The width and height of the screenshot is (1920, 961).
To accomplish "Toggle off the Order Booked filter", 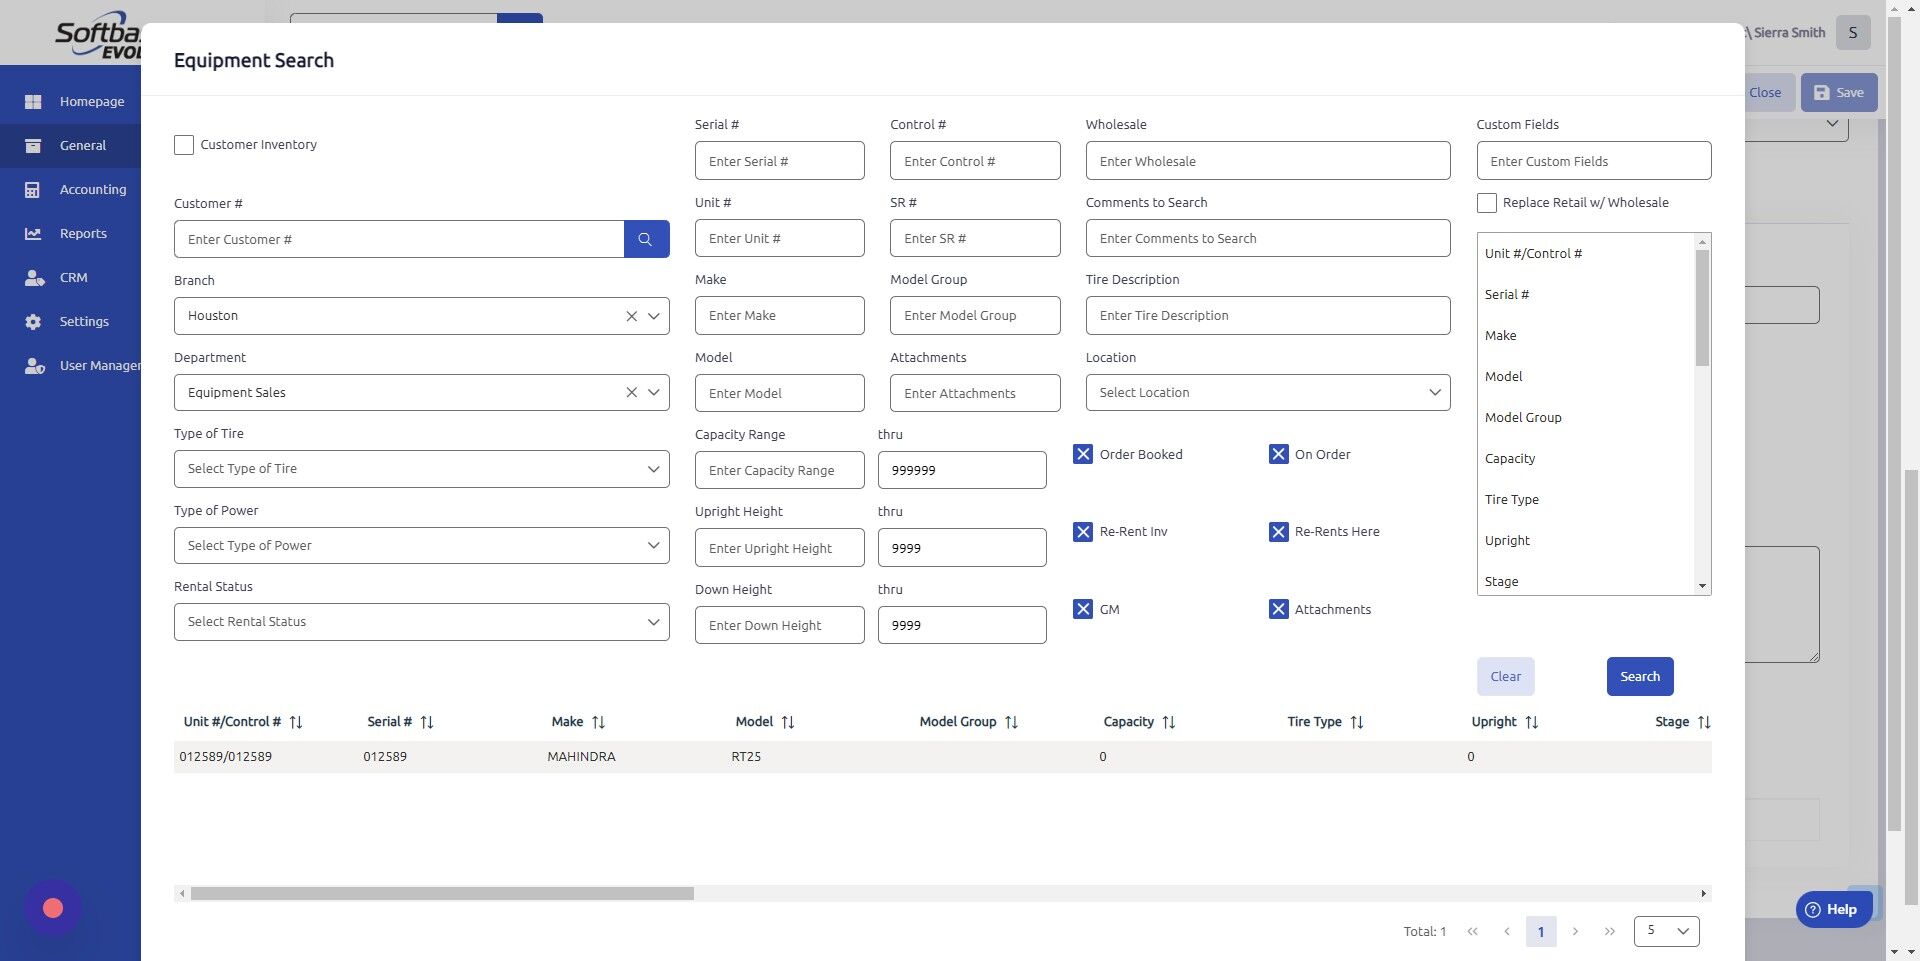I will [x=1083, y=454].
